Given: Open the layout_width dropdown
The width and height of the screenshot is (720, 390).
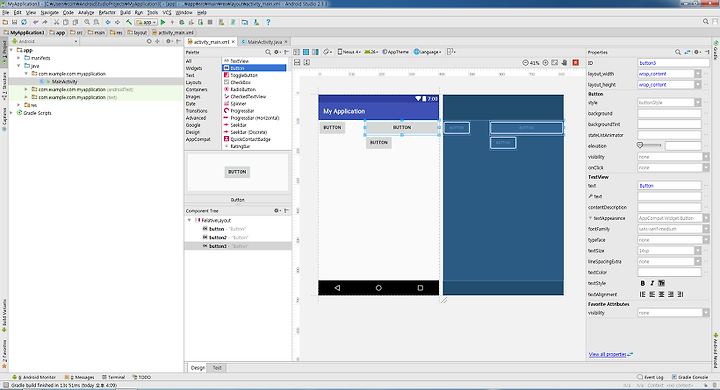Looking at the screenshot, I should (x=698, y=73).
